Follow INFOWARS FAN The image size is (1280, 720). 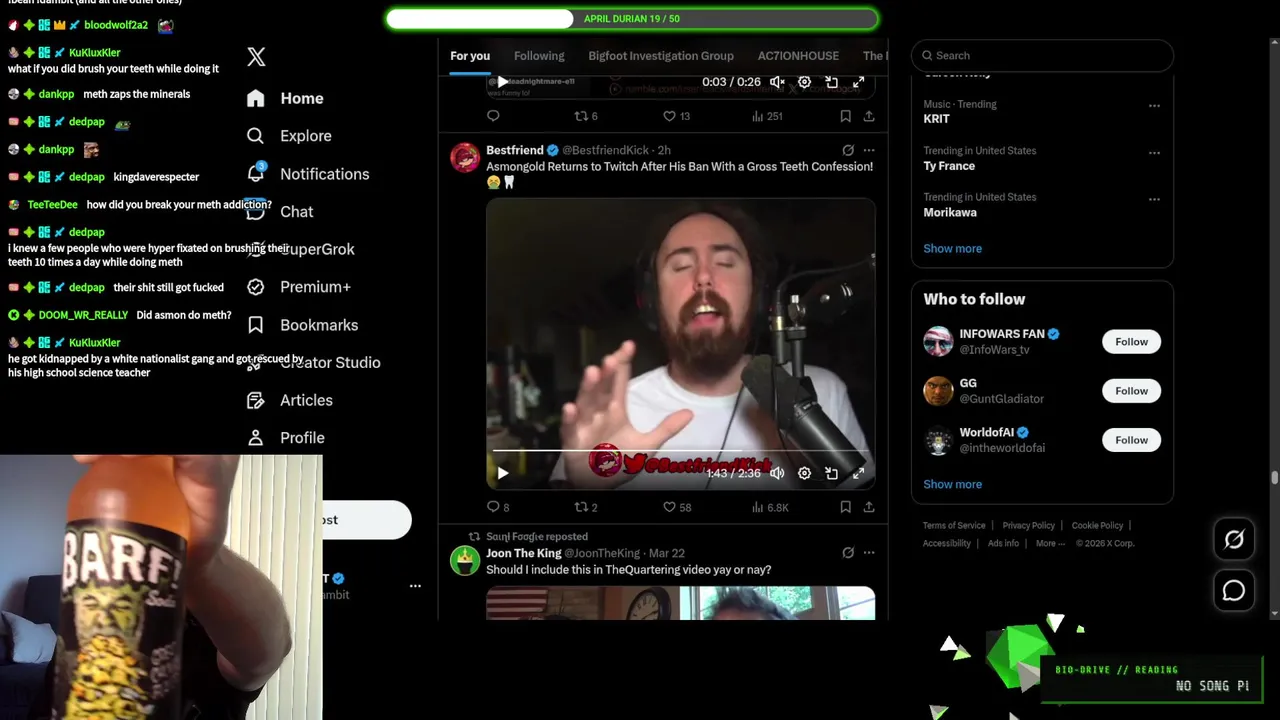(1131, 342)
